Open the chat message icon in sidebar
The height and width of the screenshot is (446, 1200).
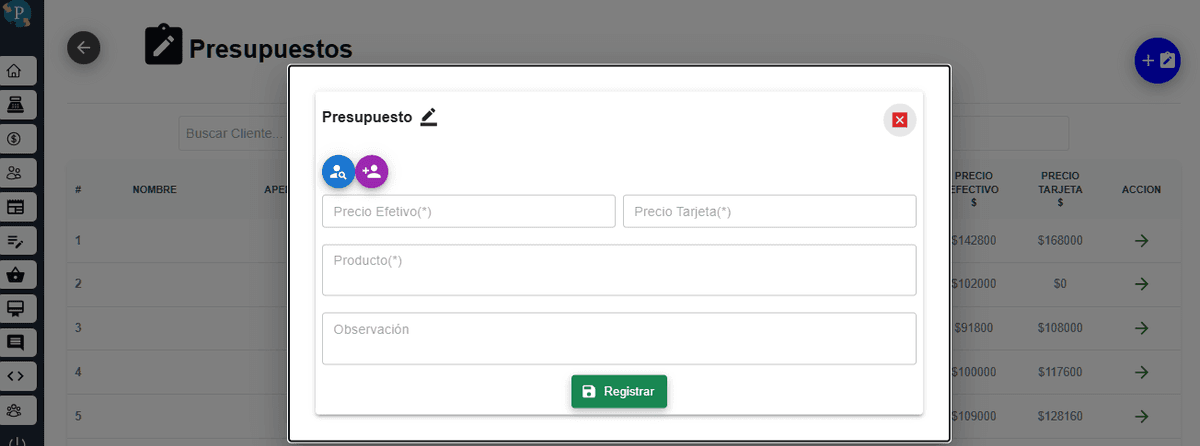[x=15, y=342]
